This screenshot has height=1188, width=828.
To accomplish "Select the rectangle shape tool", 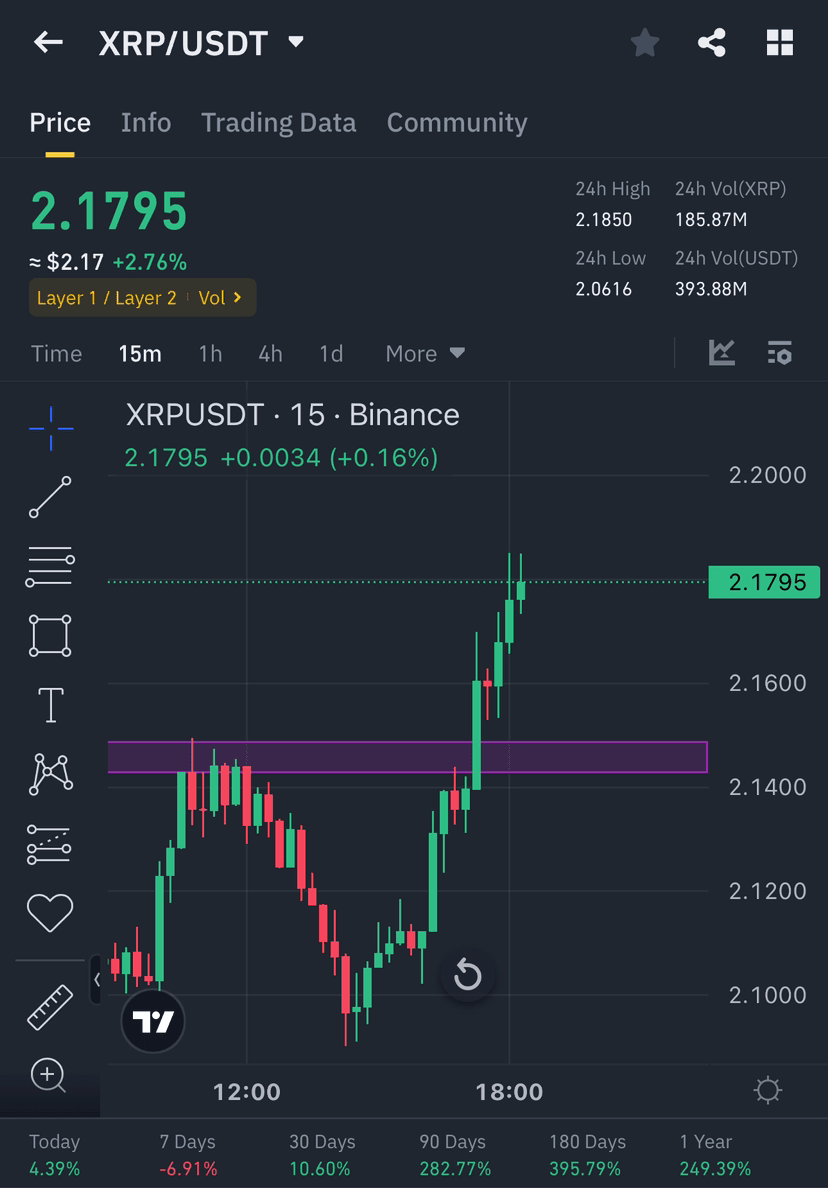I will click(50, 636).
